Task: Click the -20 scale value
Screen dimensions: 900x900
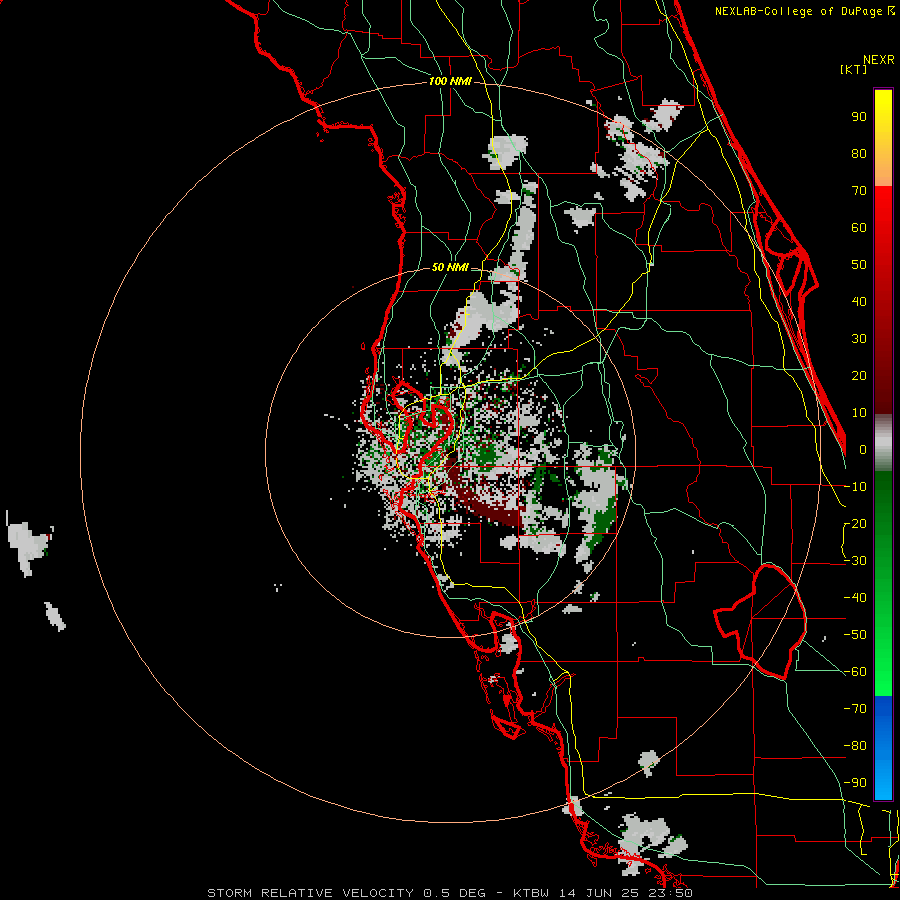Action: tap(855, 523)
